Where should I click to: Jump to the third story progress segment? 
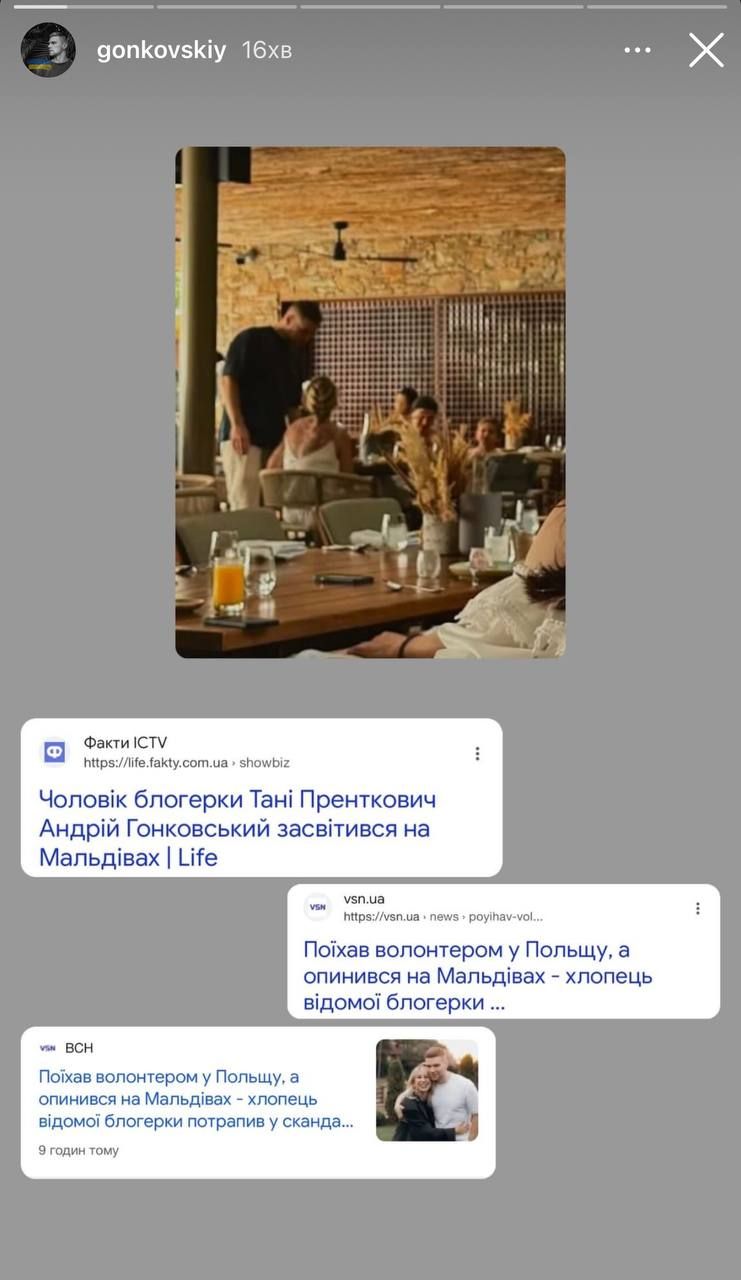370,7
